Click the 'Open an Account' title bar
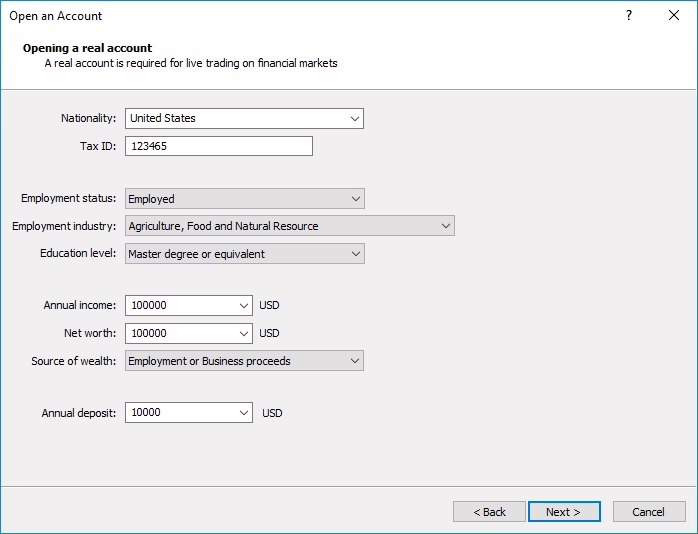Viewport: 698px width, 534px height. 300,16
